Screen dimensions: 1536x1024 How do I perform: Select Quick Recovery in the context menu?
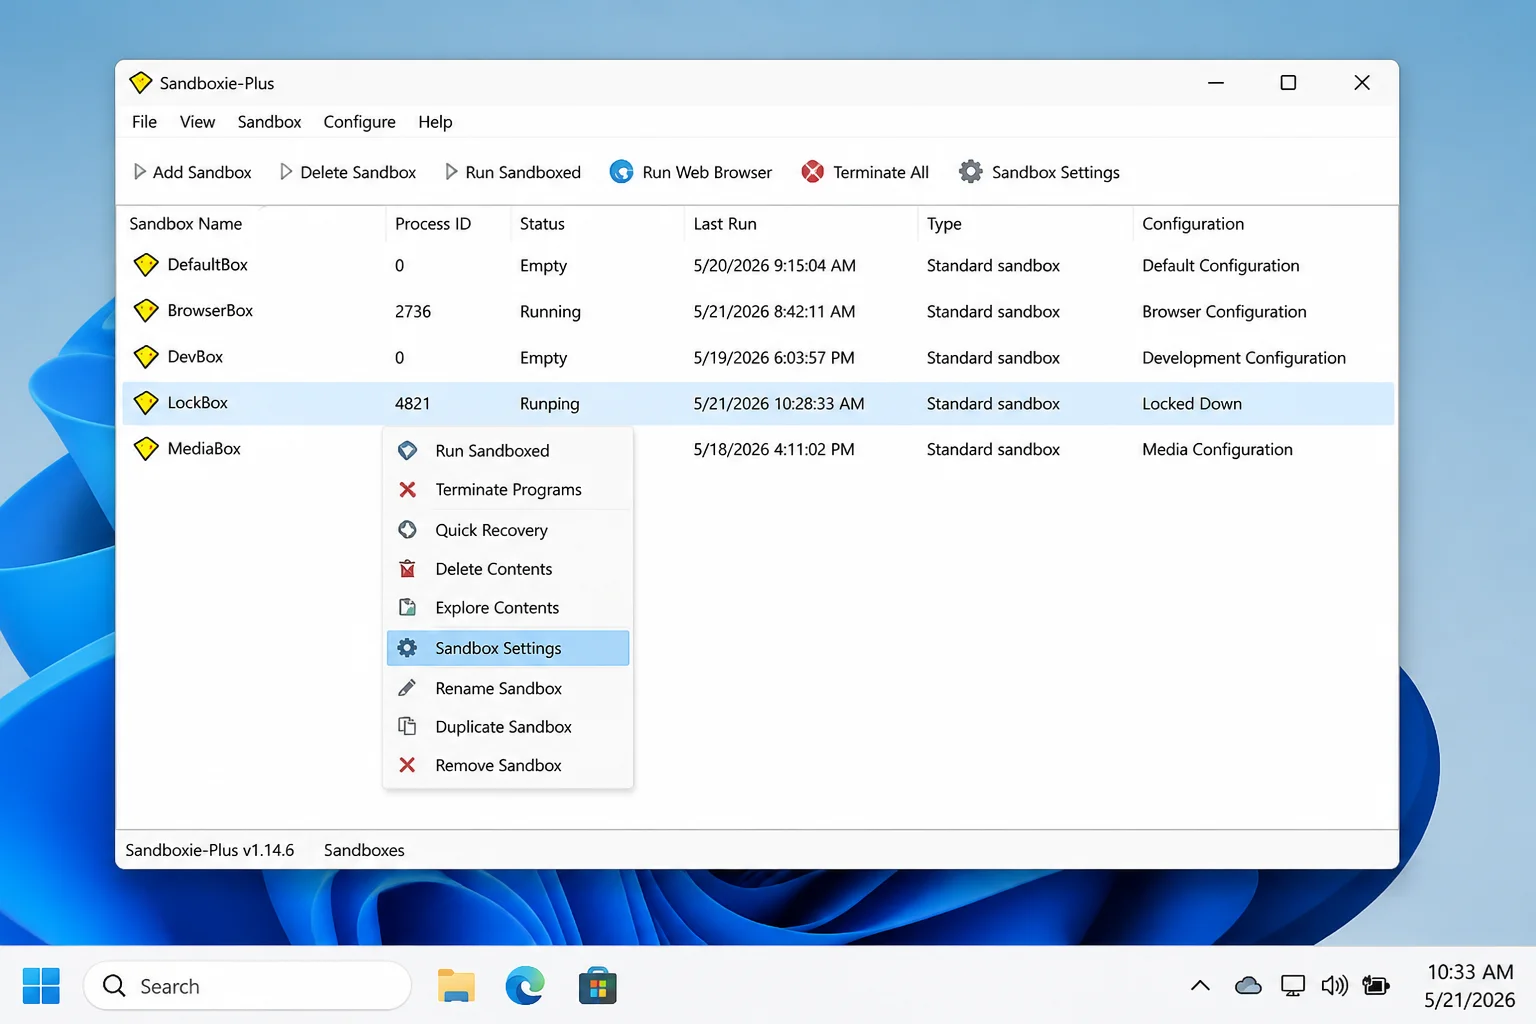[508, 530]
